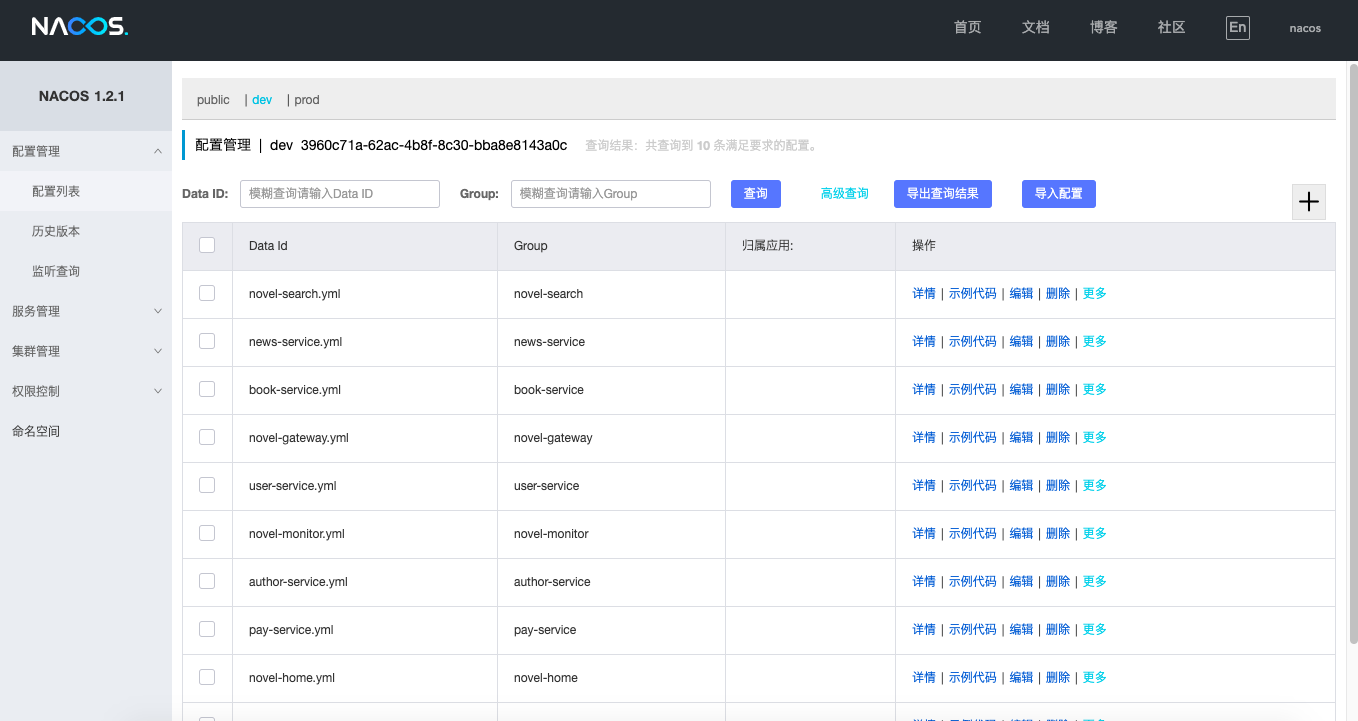Toggle the select-all checkbox in table header
The height and width of the screenshot is (721, 1358).
click(x=207, y=245)
